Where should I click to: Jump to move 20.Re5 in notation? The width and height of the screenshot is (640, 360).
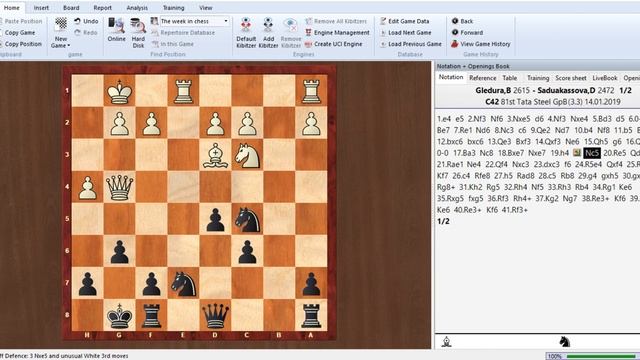coord(614,153)
